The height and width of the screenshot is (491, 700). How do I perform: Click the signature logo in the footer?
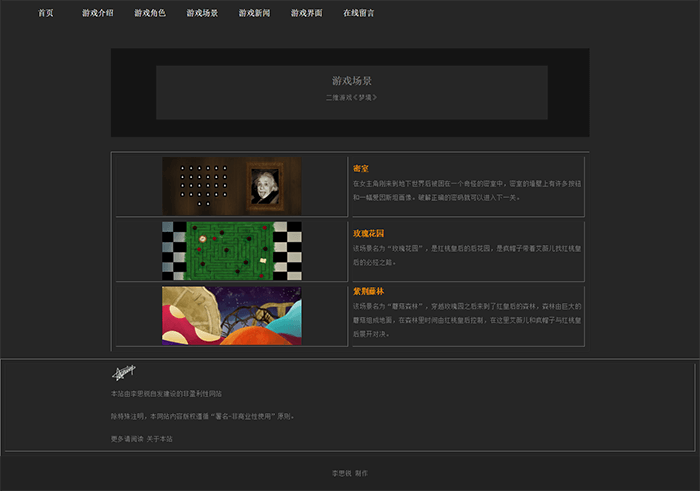click(x=123, y=374)
